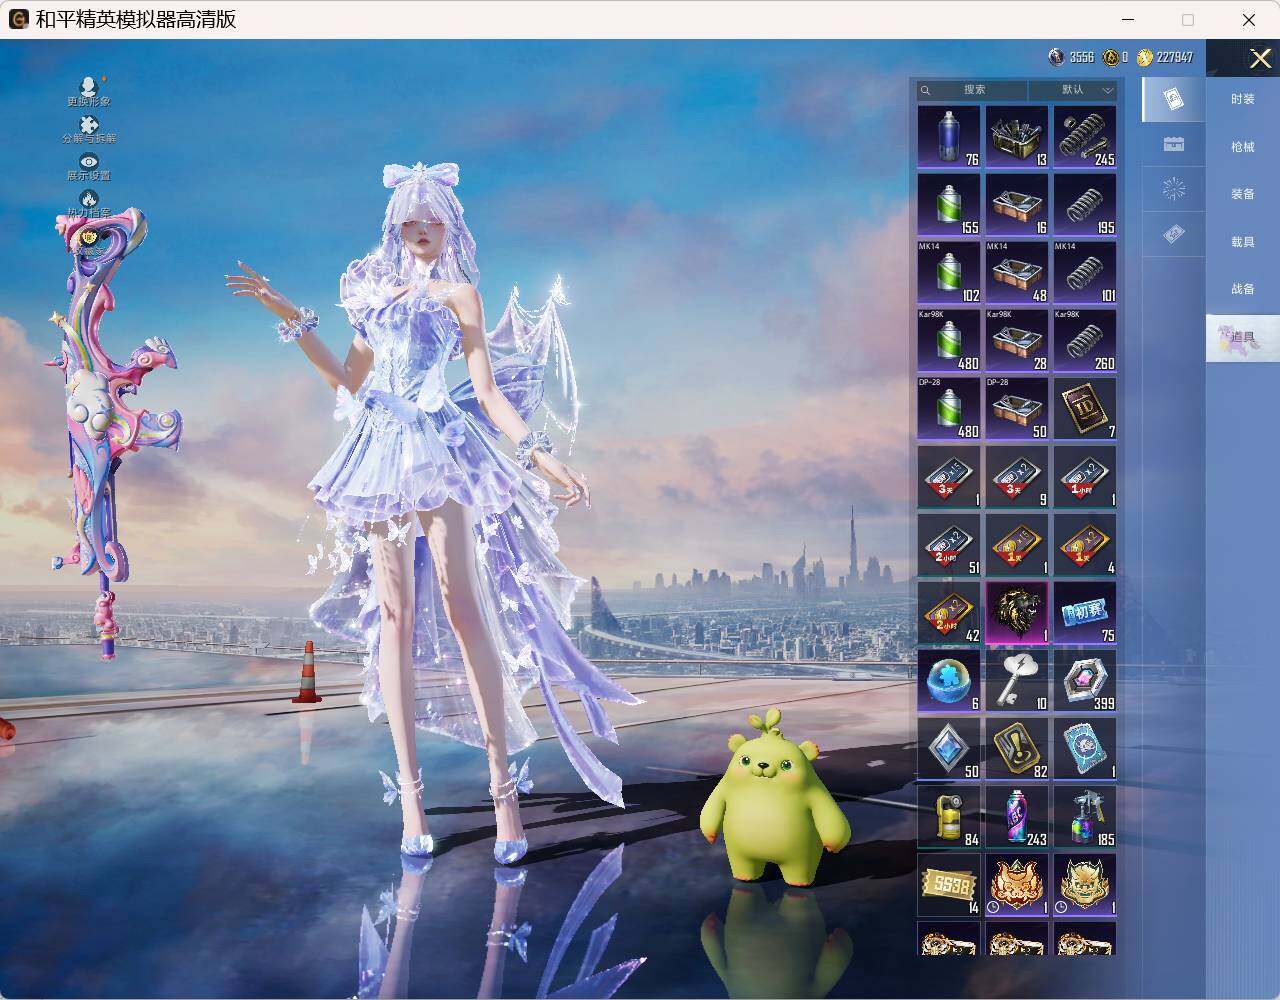1280x1000 pixels.
Task: Select the 道具 tab
Action: pyautogui.click(x=1243, y=338)
